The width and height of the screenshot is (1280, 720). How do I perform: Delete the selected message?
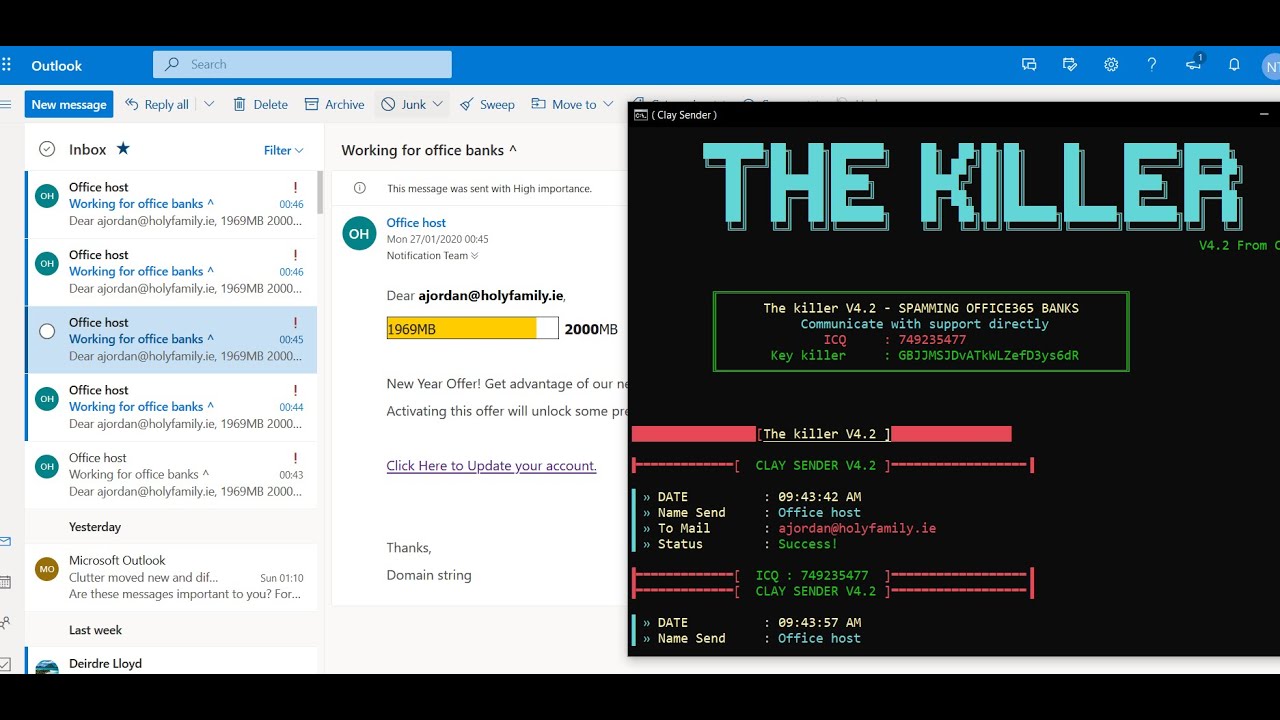tap(260, 104)
